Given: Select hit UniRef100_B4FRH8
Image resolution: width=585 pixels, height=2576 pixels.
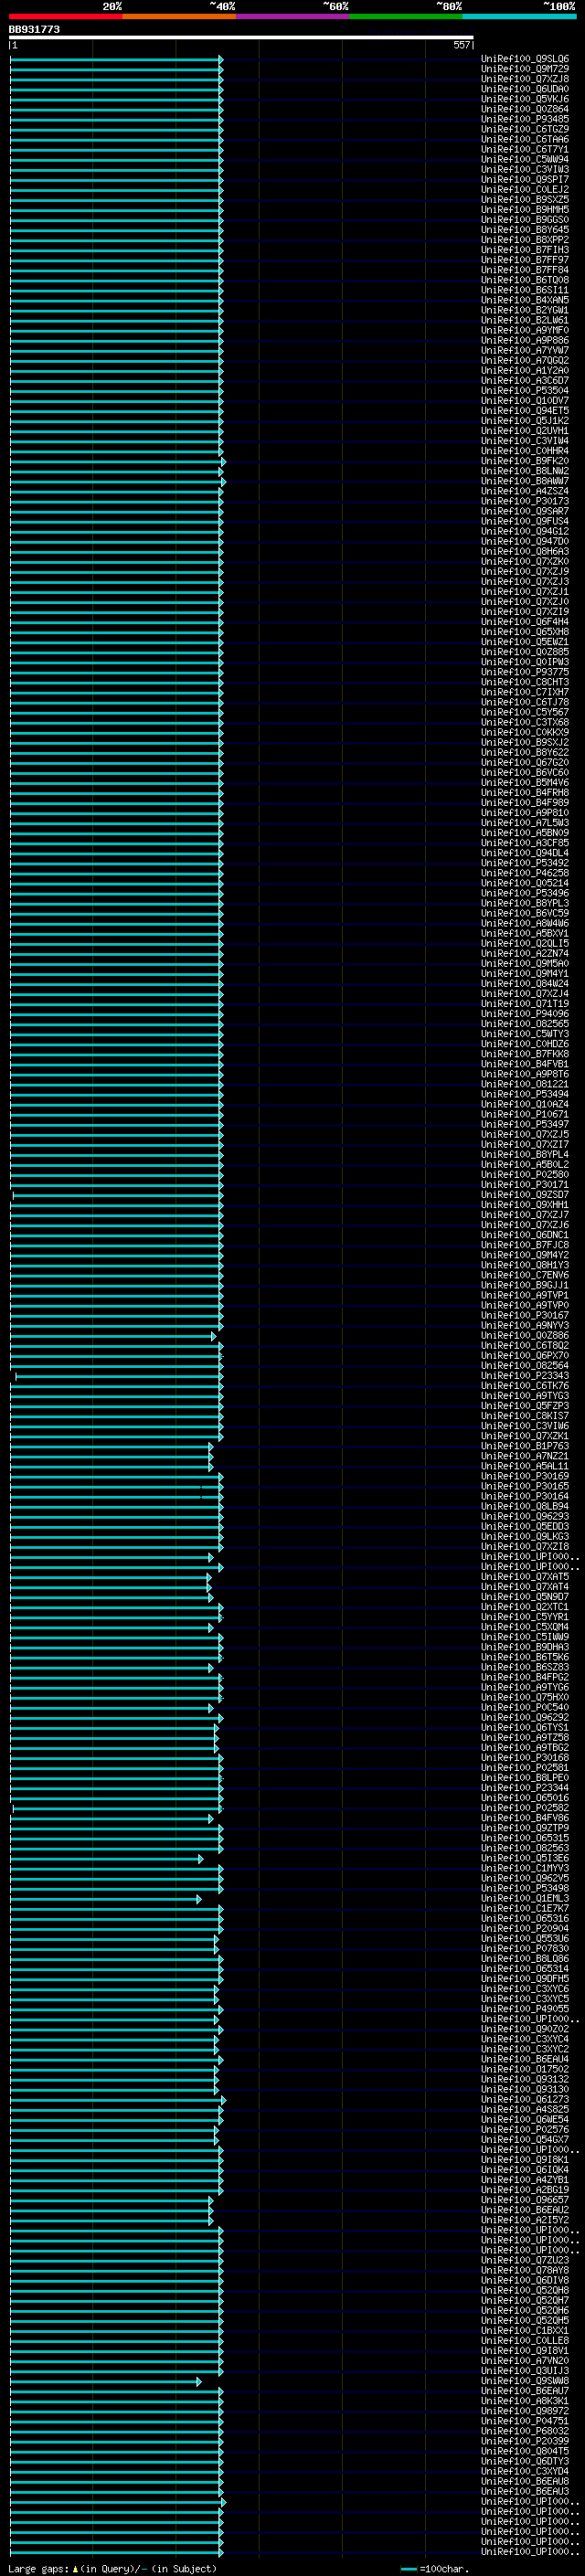Looking at the screenshot, I should tap(525, 792).
